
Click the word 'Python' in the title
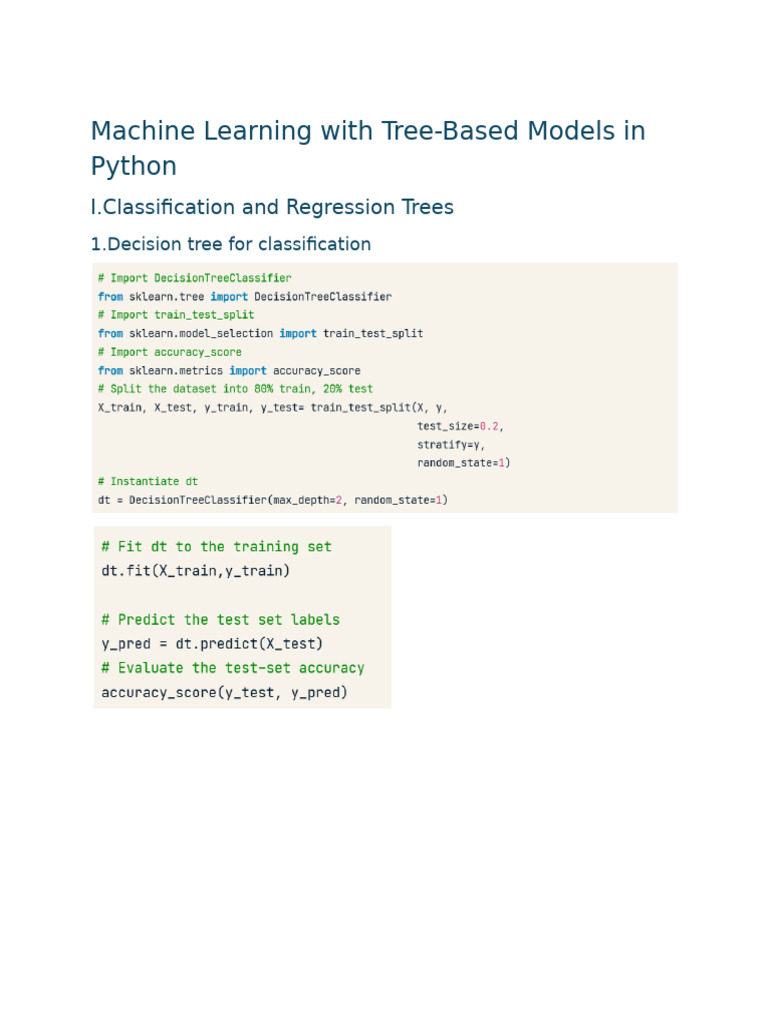134,167
